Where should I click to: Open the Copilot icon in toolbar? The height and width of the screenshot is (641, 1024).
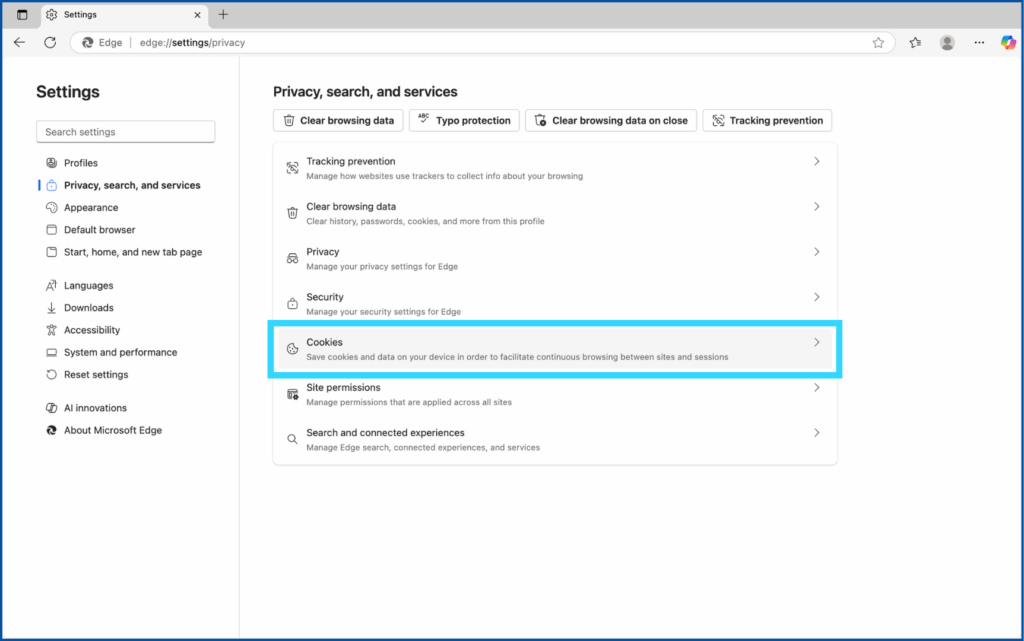[1008, 43]
